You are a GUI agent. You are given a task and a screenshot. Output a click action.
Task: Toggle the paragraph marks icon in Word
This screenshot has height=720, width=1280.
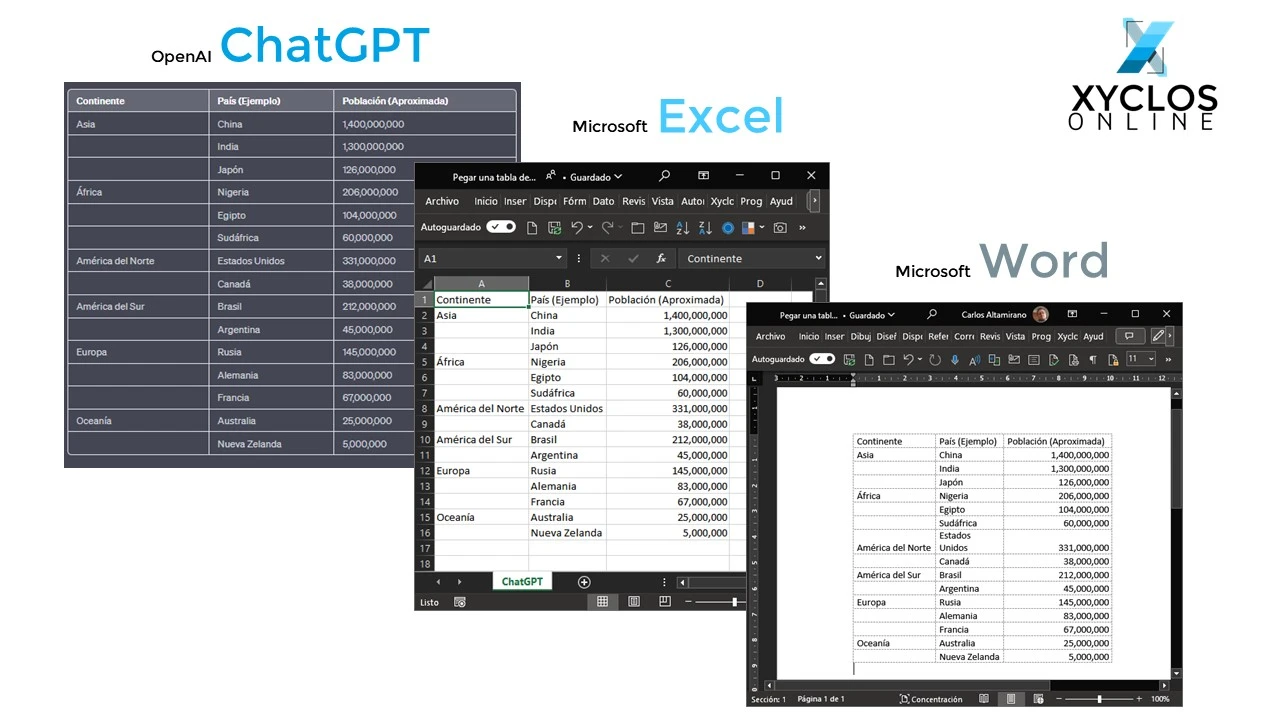pos(1092,359)
